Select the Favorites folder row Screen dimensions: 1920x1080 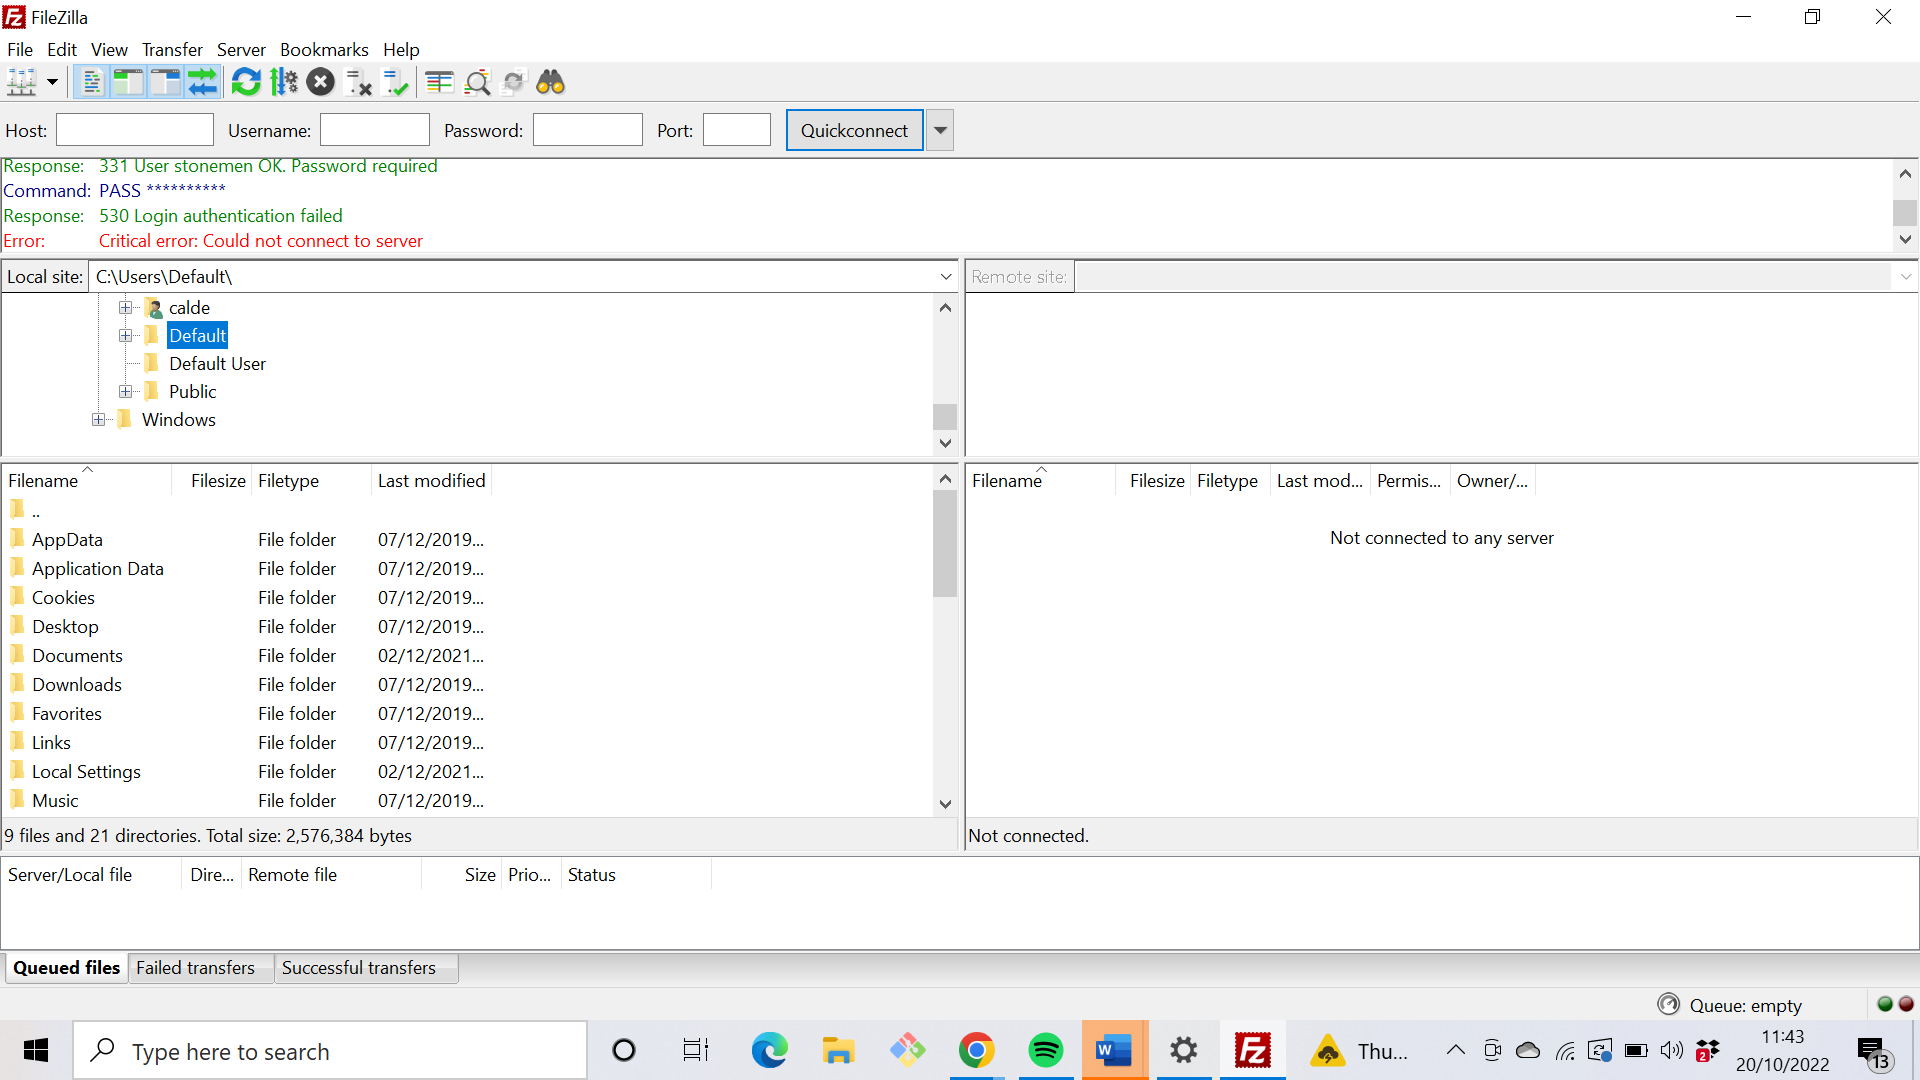466,714
